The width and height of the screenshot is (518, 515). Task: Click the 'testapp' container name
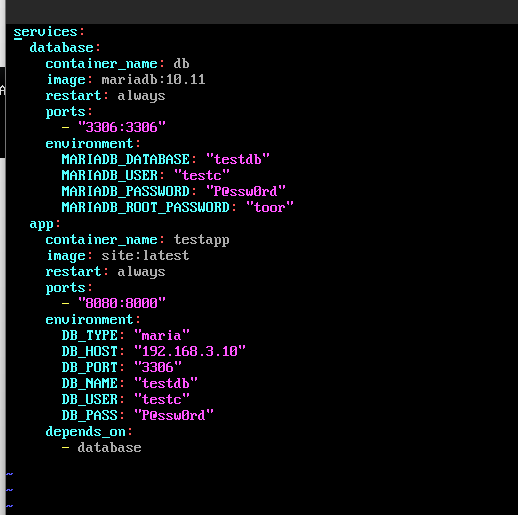(x=201, y=240)
